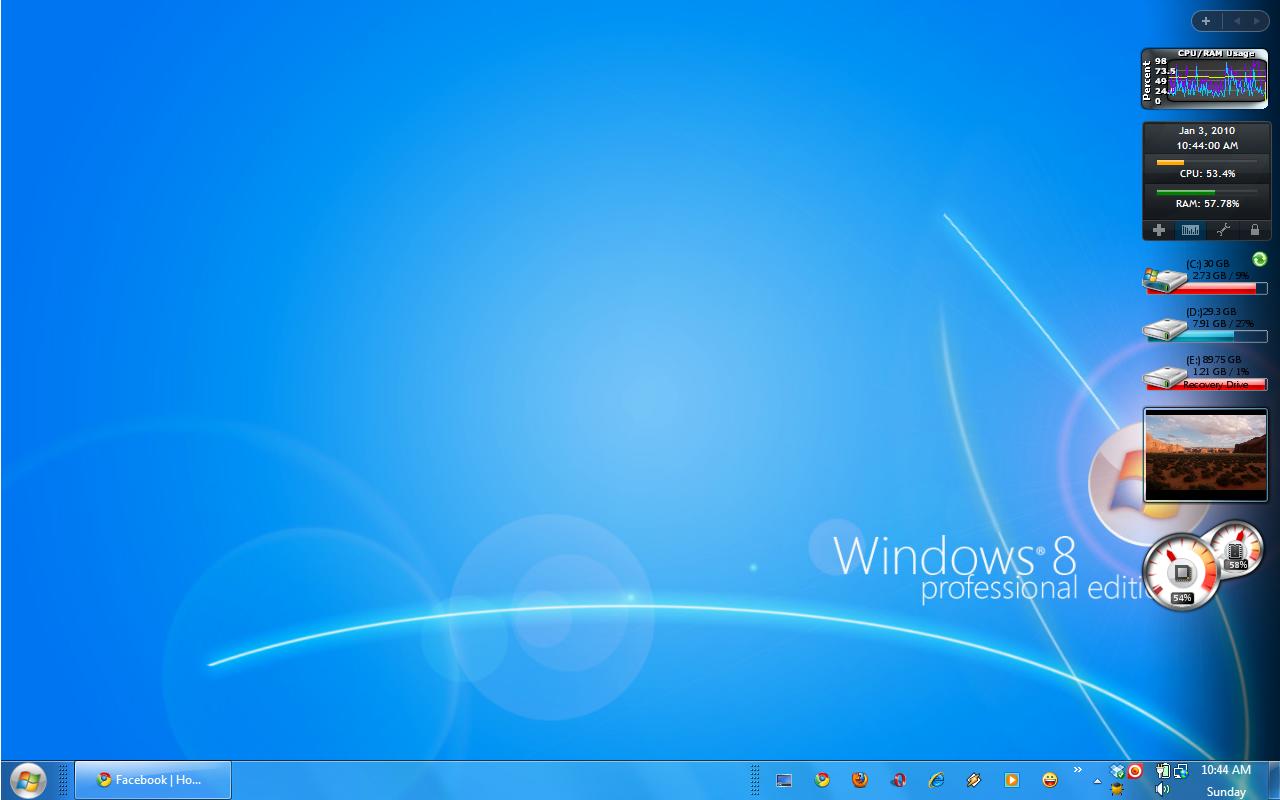Image resolution: width=1280 pixels, height=800 pixels.
Task: Launch Internet Explorer from quick launch
Action: [936, 780]
